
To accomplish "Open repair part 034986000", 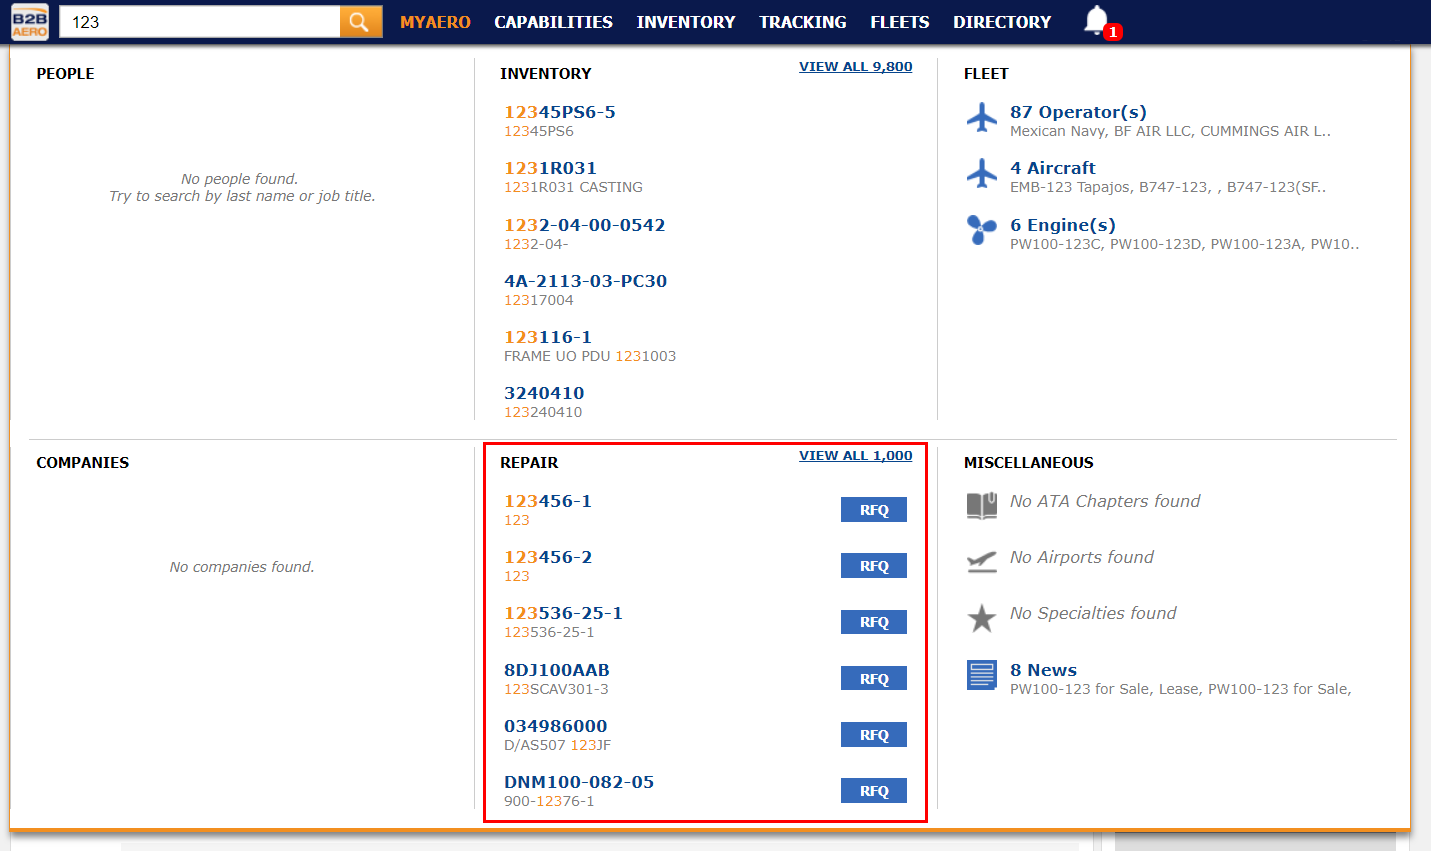I will [x=556, y=726].
